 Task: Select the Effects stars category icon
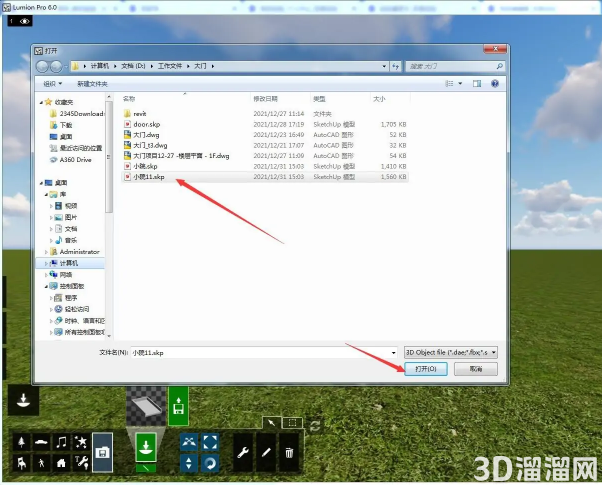tap(81, 442)
